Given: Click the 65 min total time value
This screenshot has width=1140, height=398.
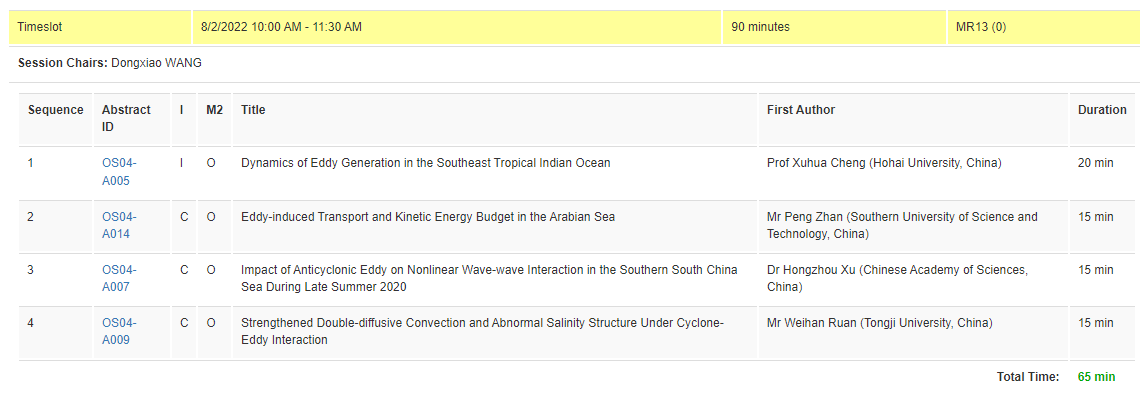Looking at the screenshot, I should [x=1096, y=376].
